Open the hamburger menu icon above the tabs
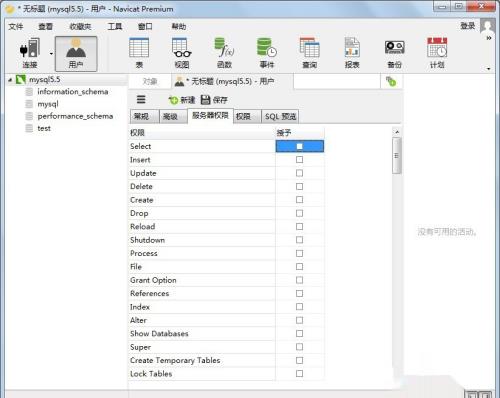The height and width of the screenshot is (398, 500). tap(141, 99)
